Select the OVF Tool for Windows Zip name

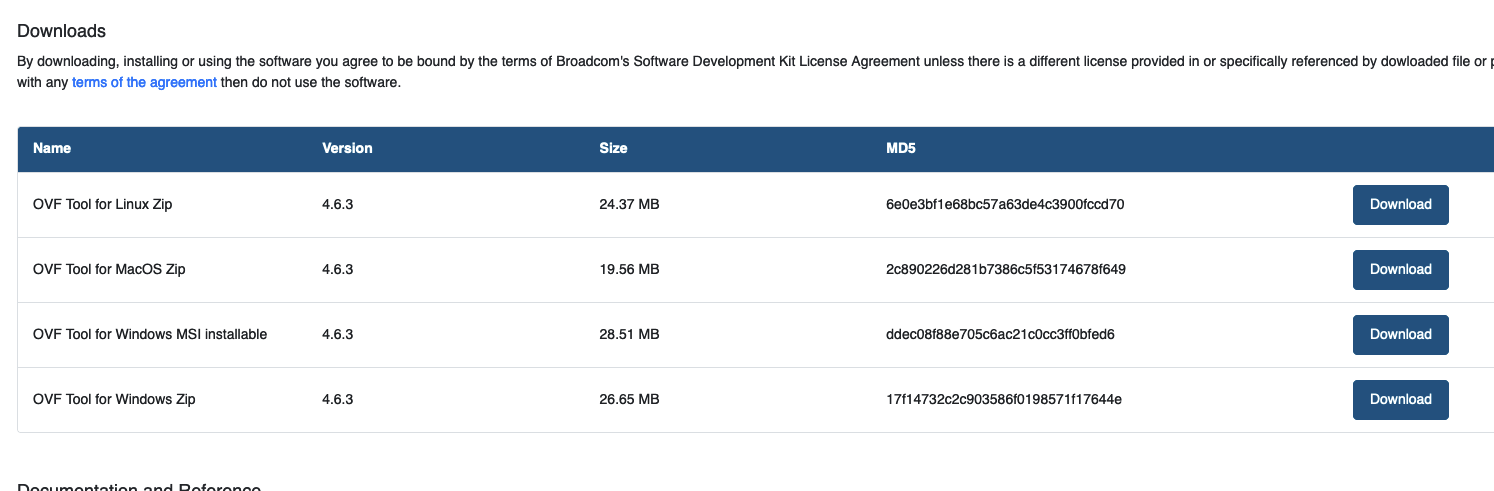coord(114,399)
